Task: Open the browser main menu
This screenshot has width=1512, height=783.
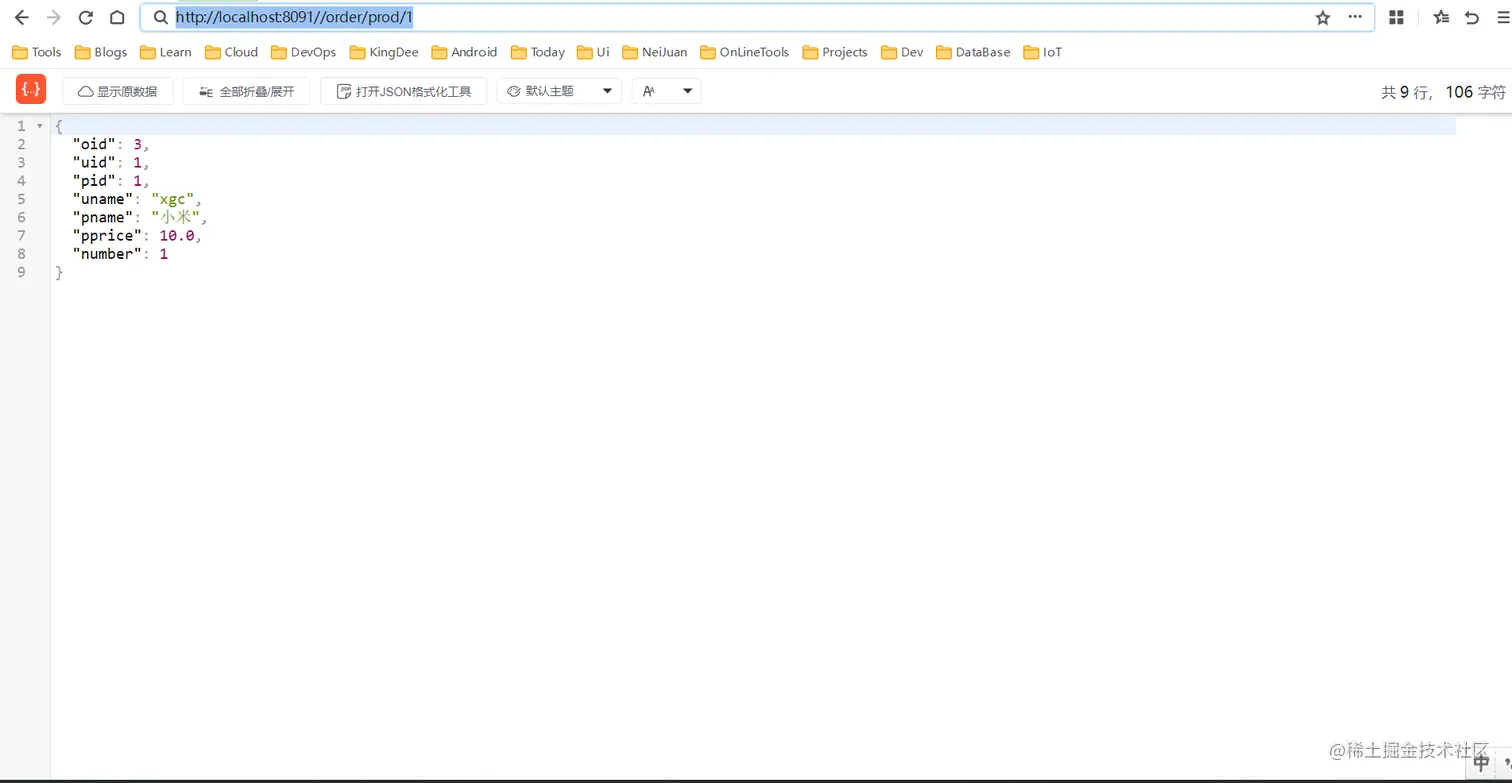Action: coord(1502,18)
